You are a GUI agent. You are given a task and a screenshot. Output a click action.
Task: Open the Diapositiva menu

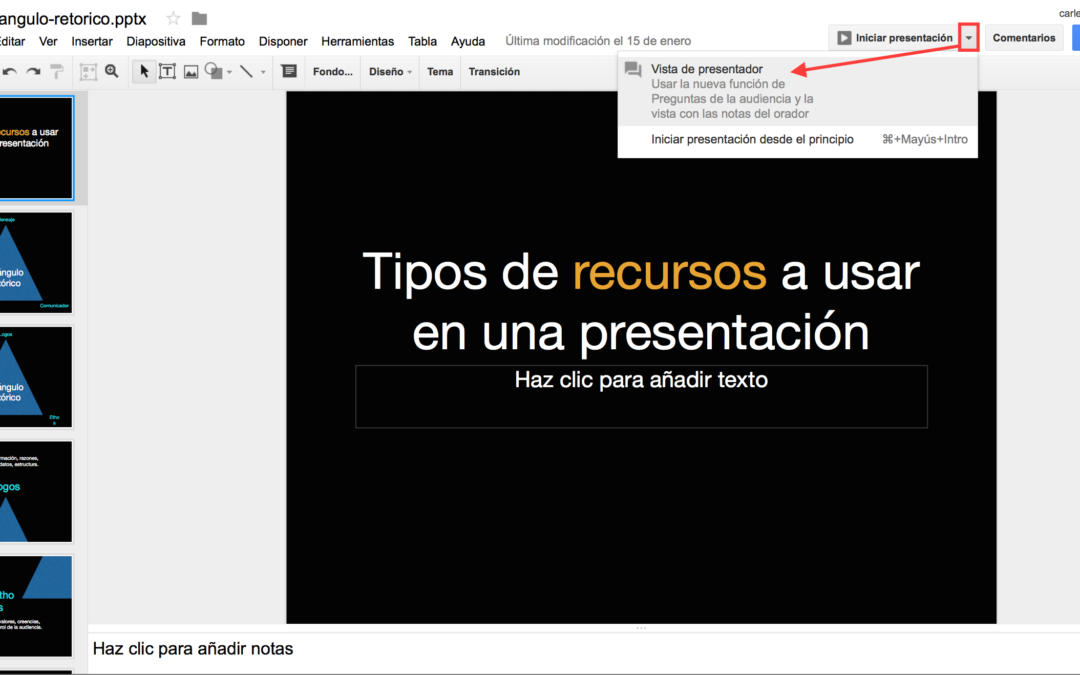pyautogui.click(x=156, y=41)
